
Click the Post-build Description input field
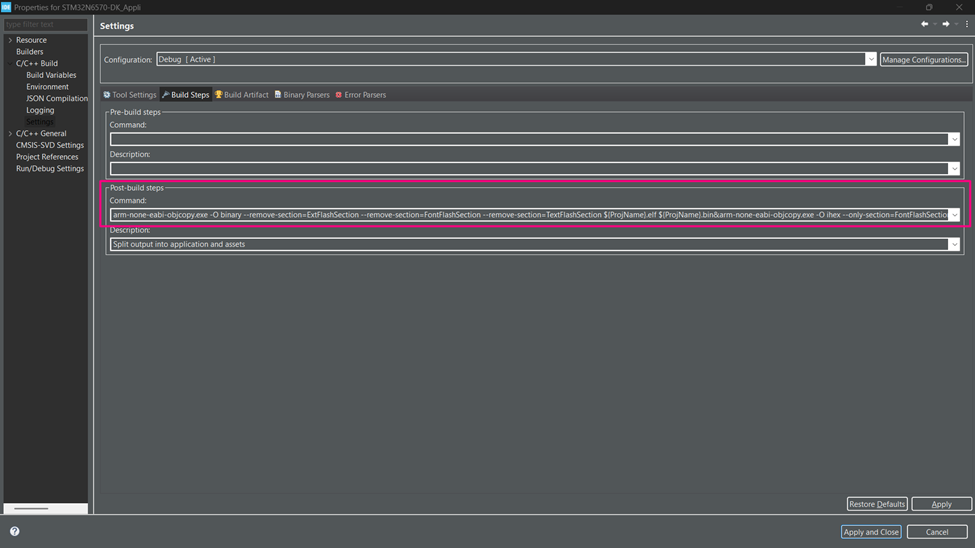coord(529,244)
